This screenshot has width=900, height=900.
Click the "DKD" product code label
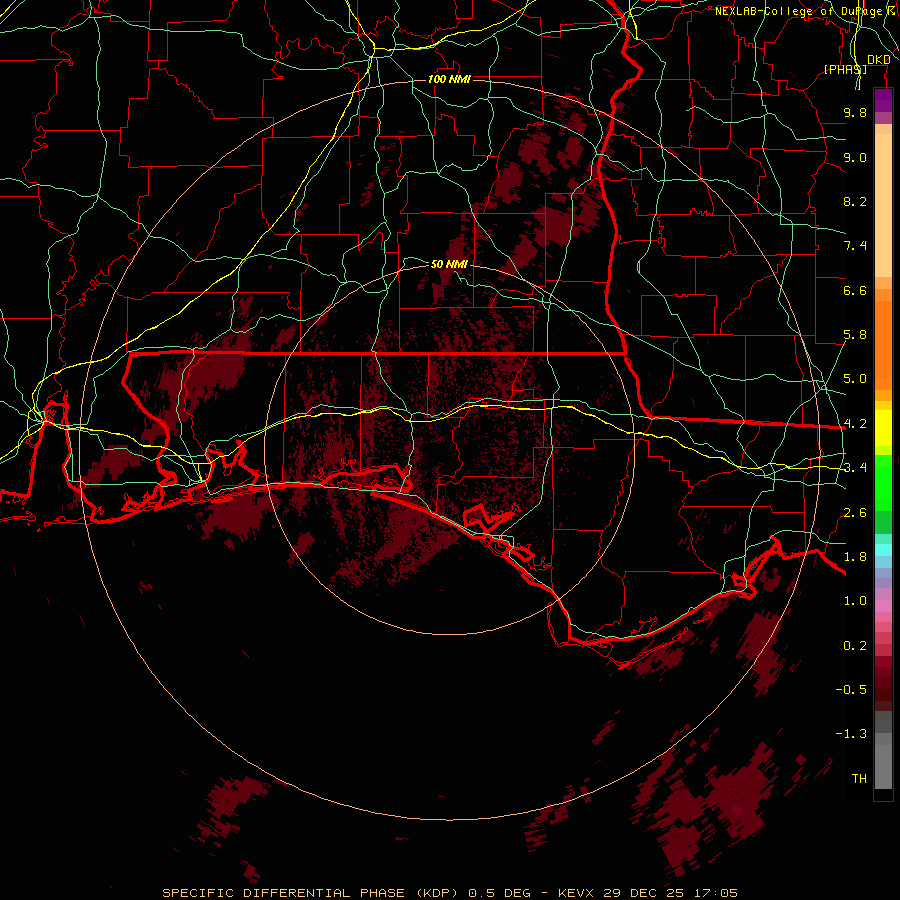(879, 59)
